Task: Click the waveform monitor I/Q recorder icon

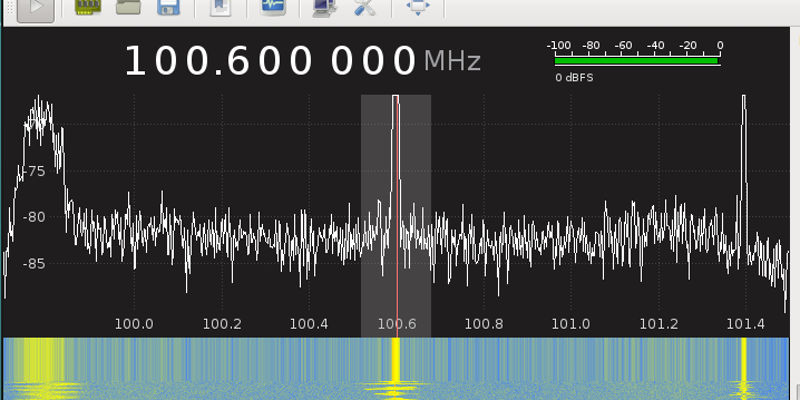Action: tap(273, 7)
